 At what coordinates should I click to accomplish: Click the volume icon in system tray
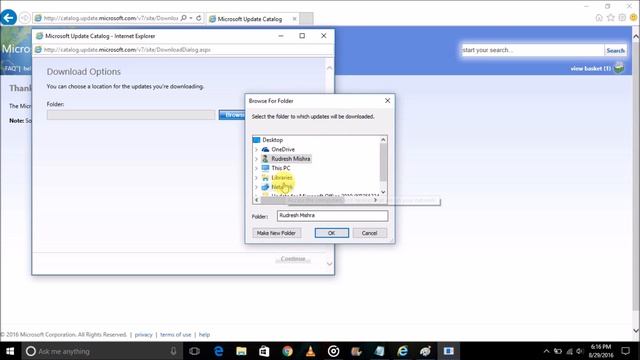click(x=580, y=351)
